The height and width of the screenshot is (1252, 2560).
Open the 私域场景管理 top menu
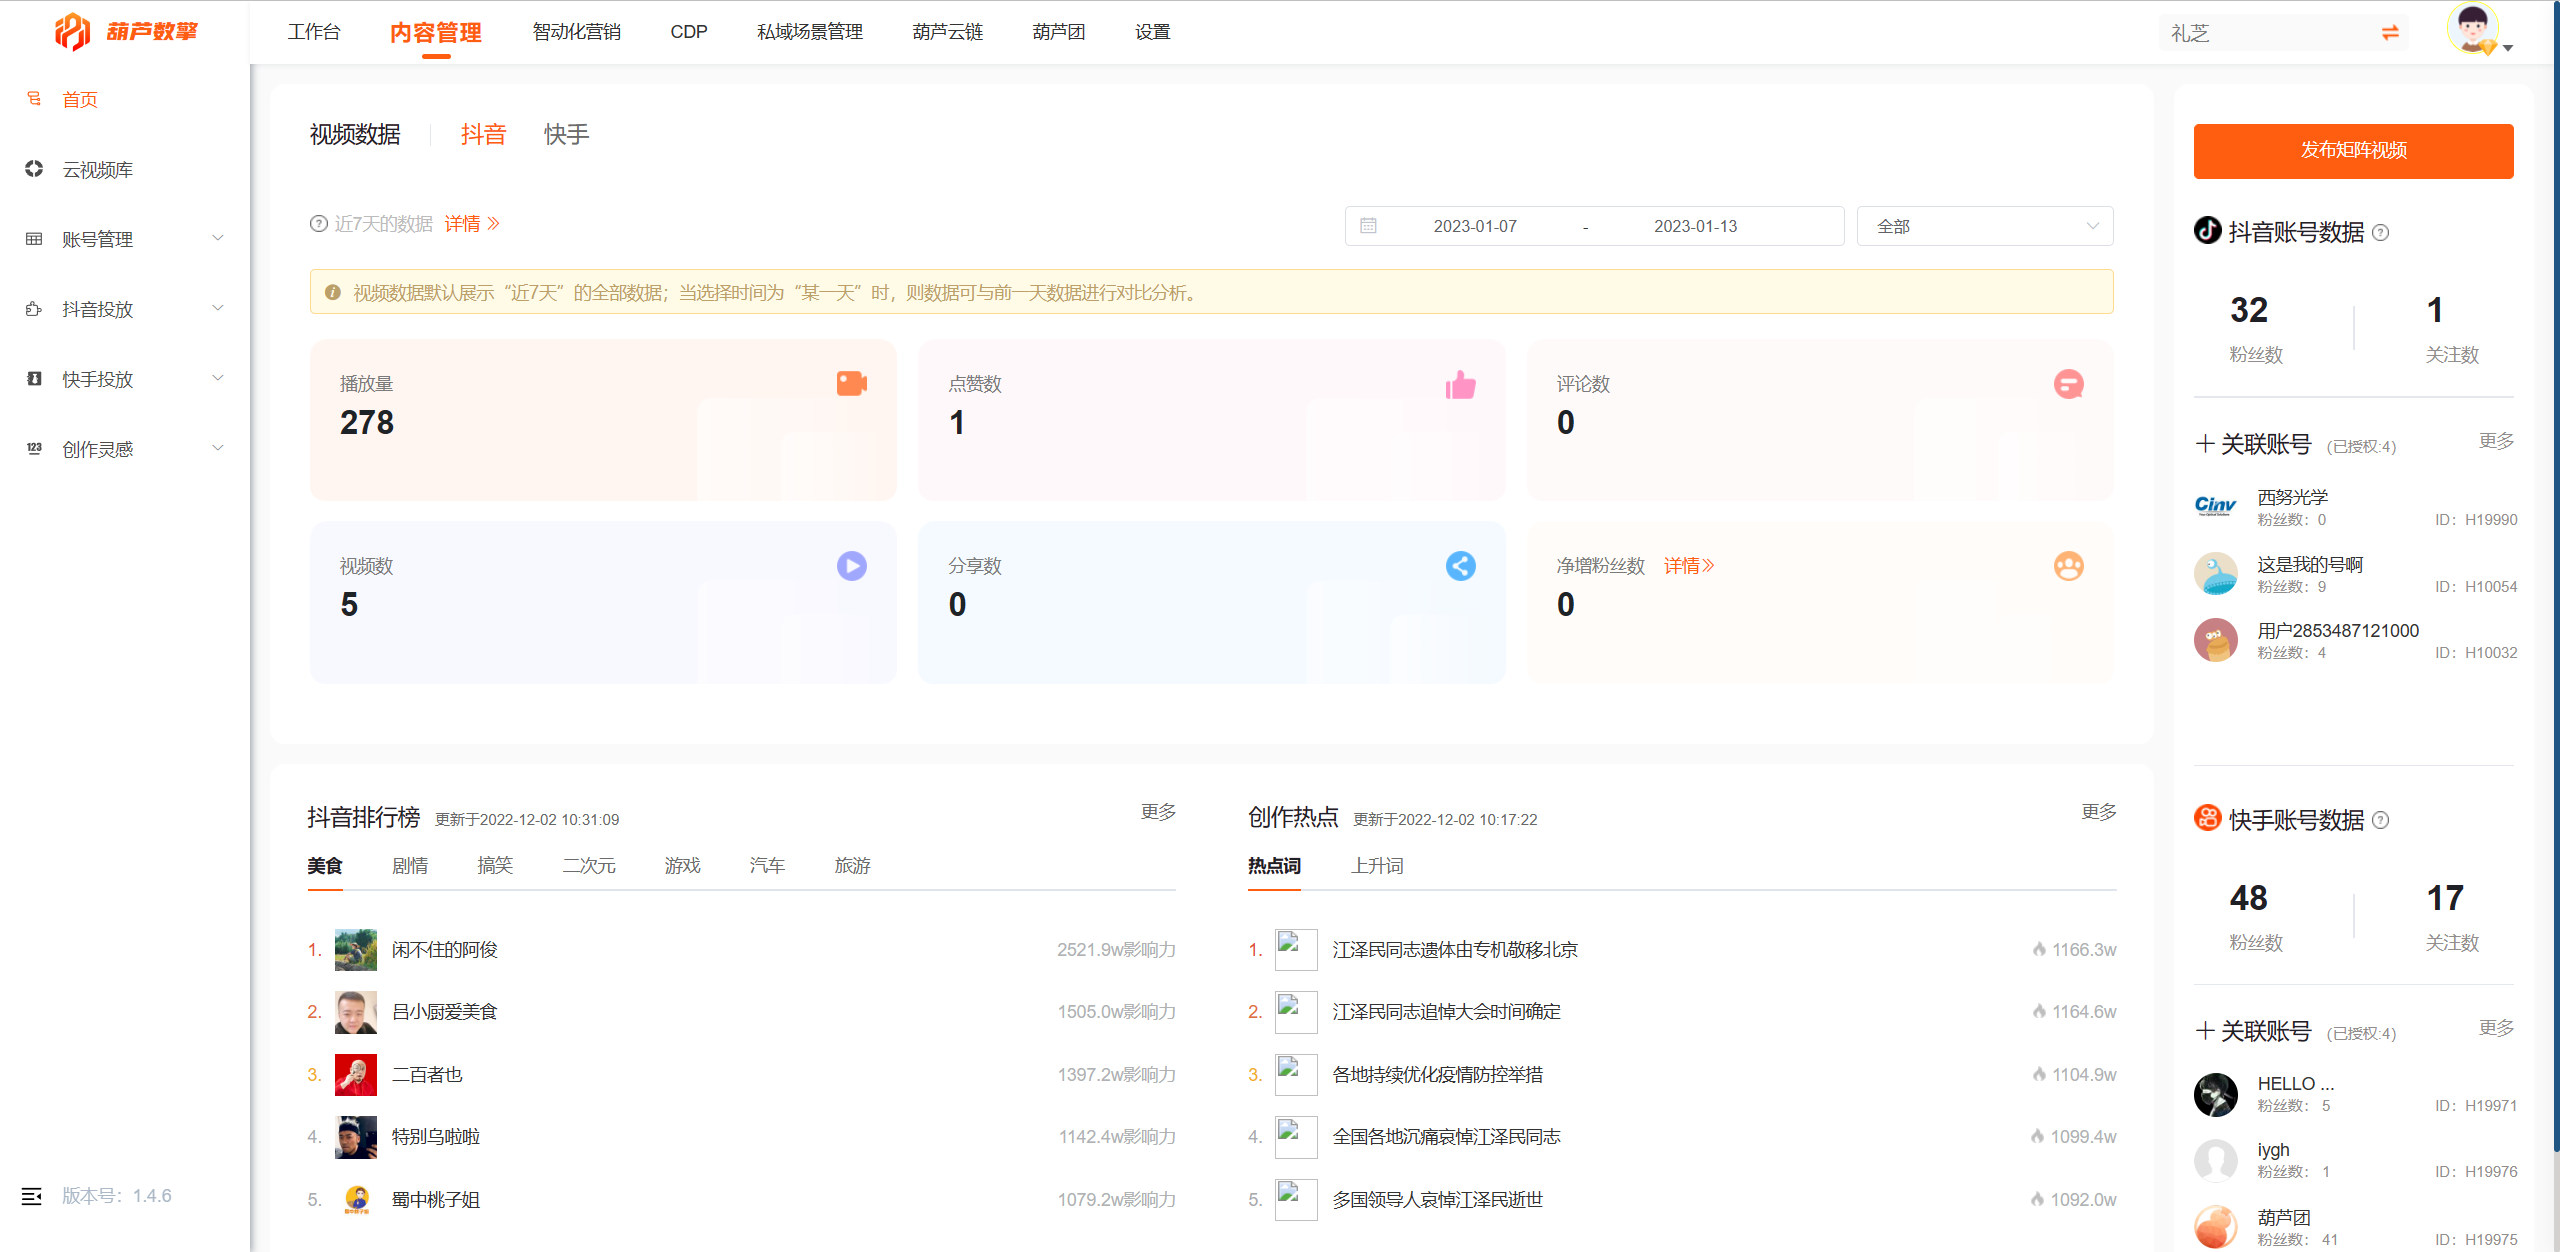click(x=810, y=32)
